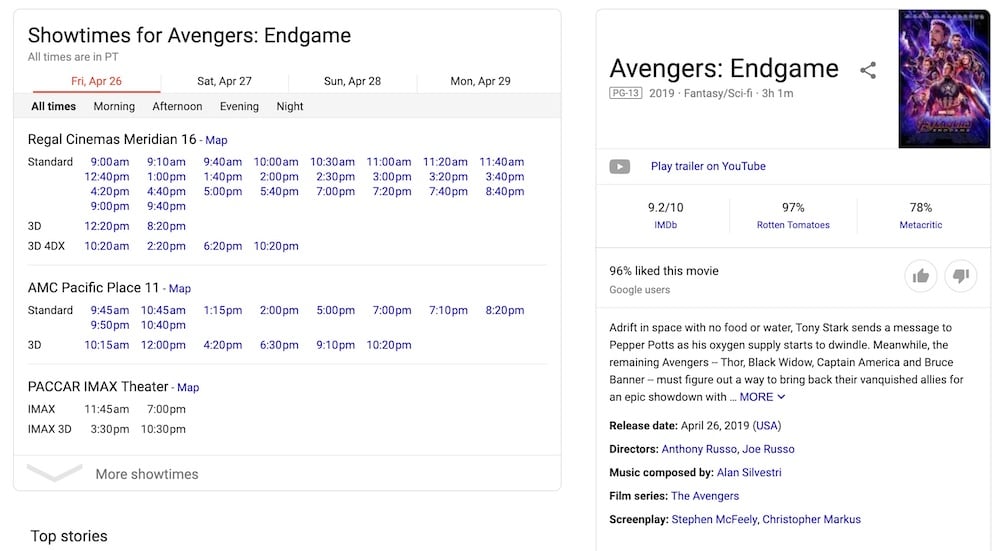Open Map for Regal Cinemas Meridian 16
The width and height of the screenshot is (1000, 551).
coord(216,141)
